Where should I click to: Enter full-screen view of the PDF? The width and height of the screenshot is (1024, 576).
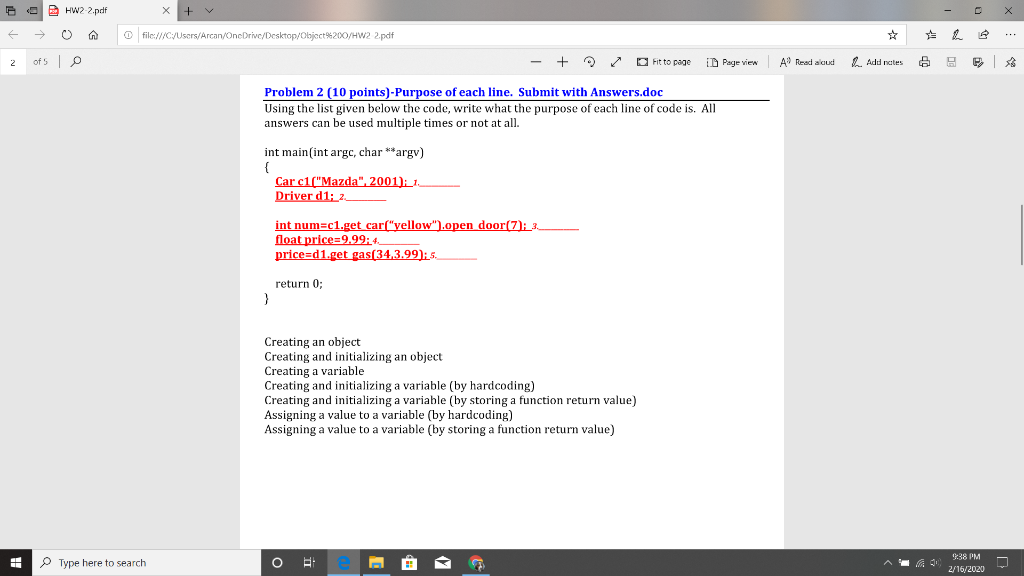(617, 62)
